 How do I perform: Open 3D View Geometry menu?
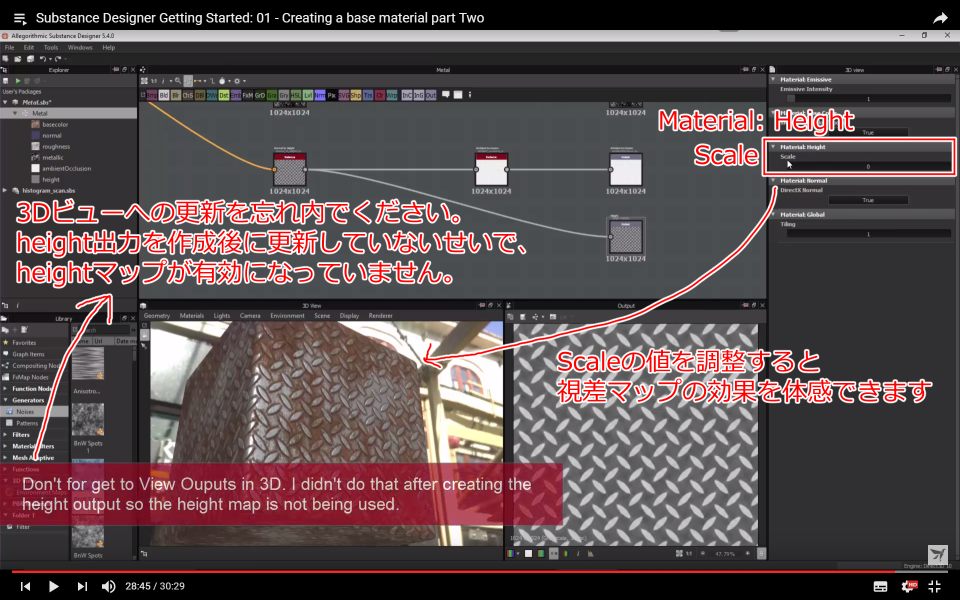point(157,316)
